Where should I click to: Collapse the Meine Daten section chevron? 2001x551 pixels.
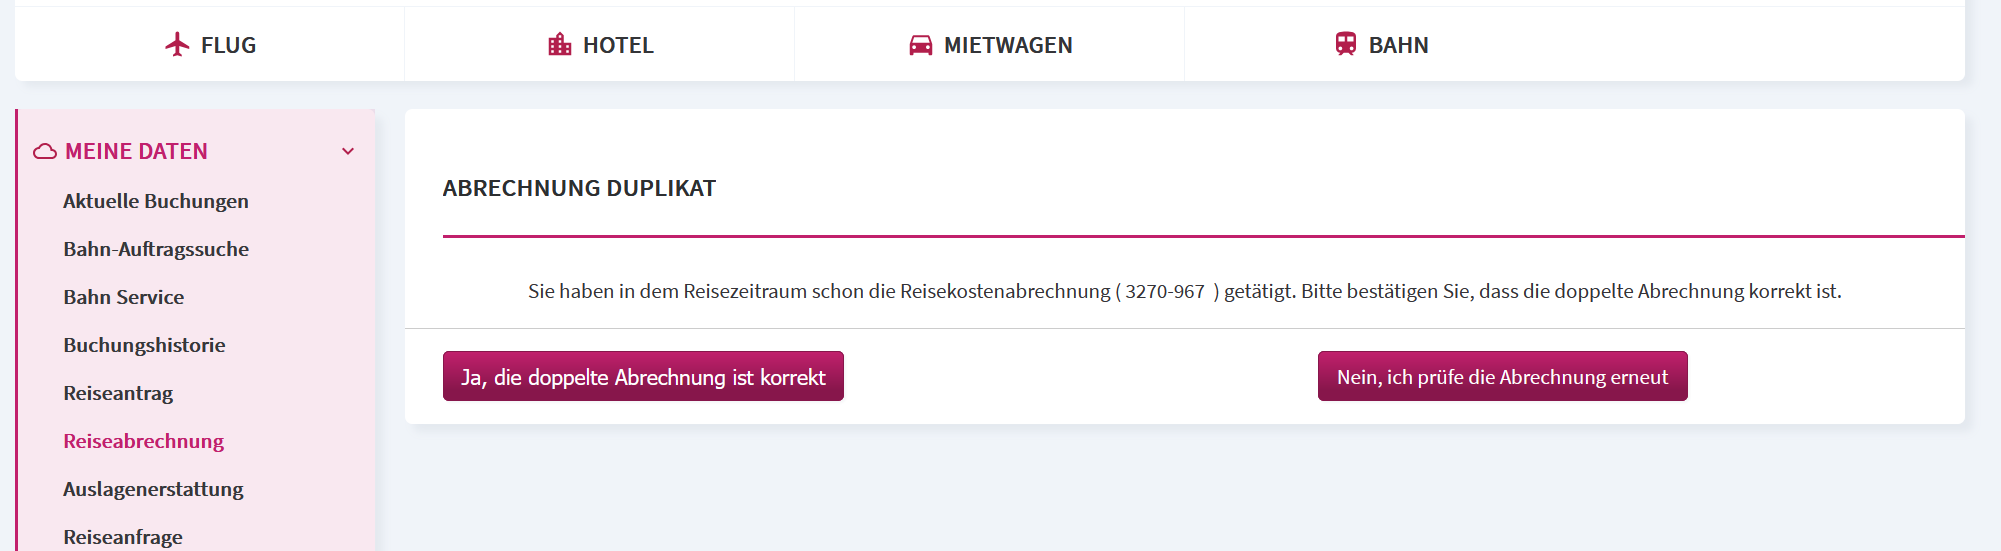coord(348,152)
